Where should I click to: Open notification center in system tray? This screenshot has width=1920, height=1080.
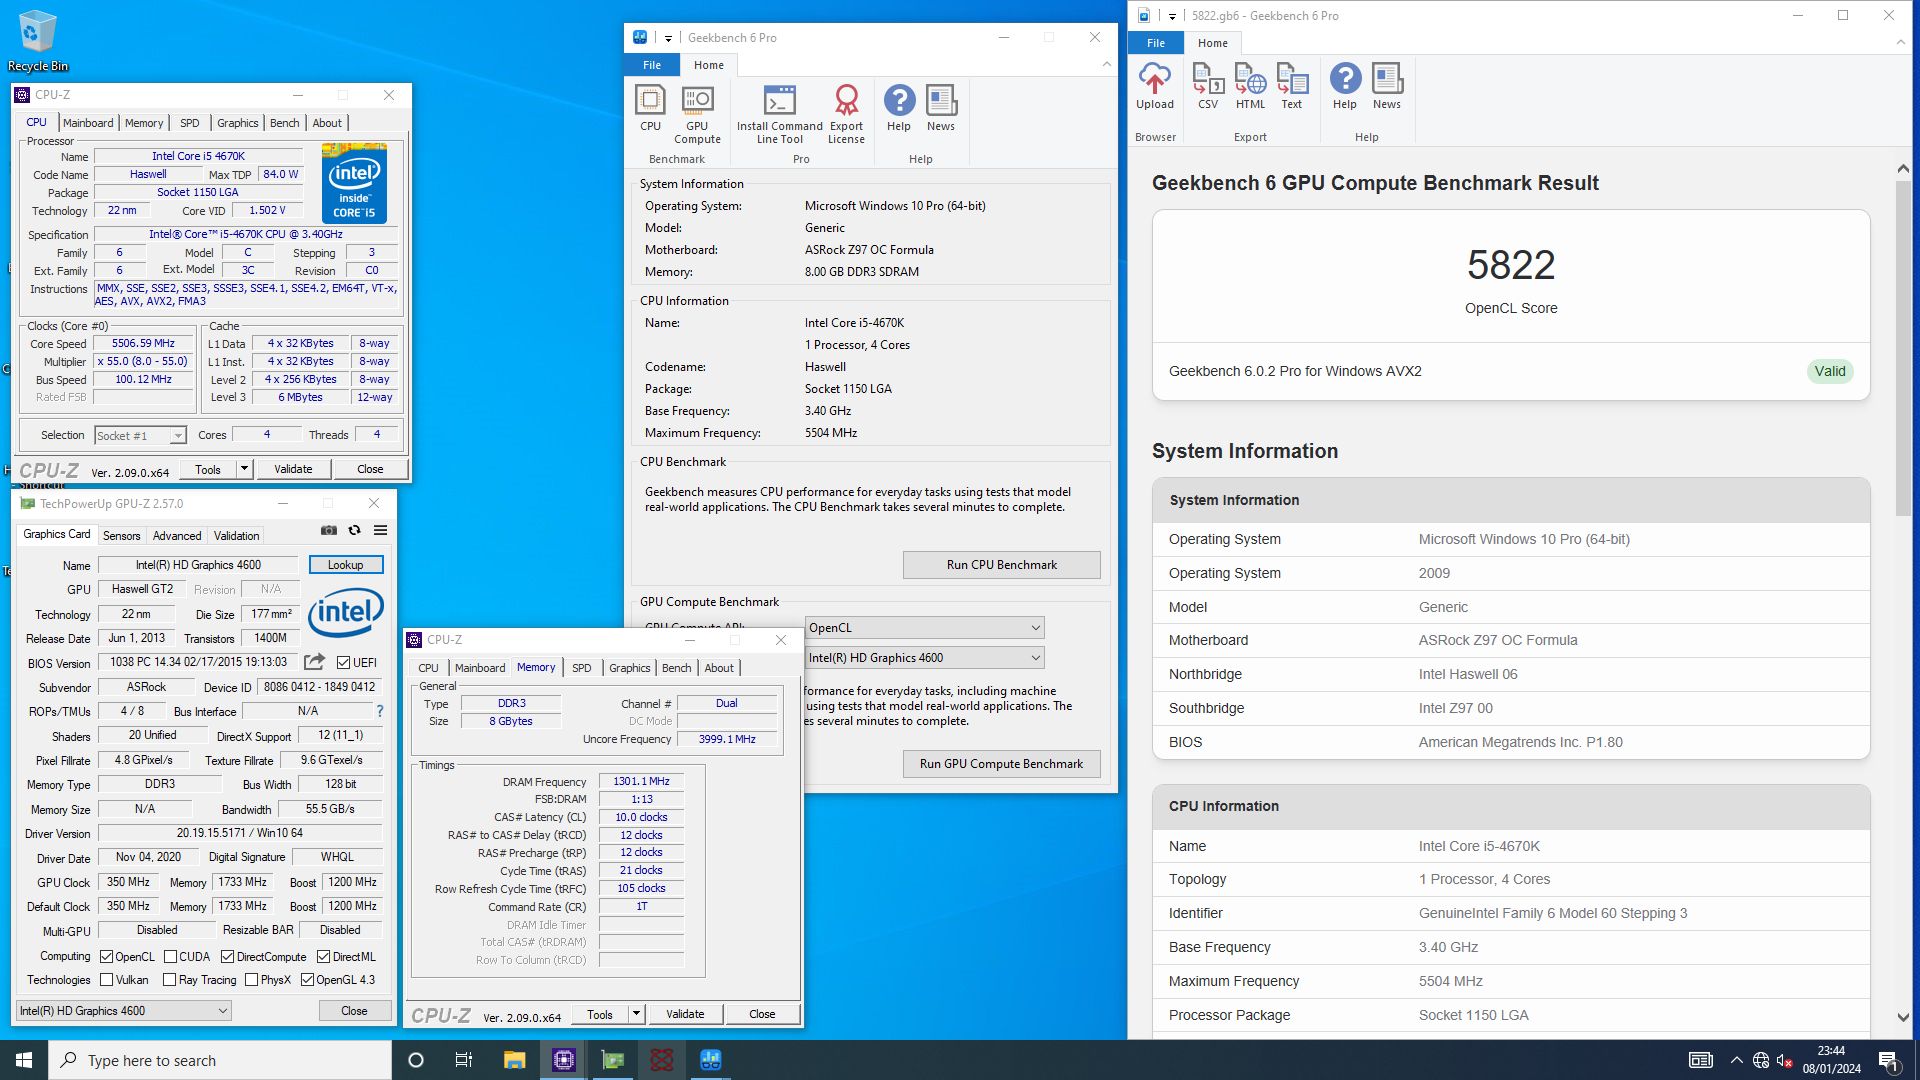[x=1889, y=1060]
